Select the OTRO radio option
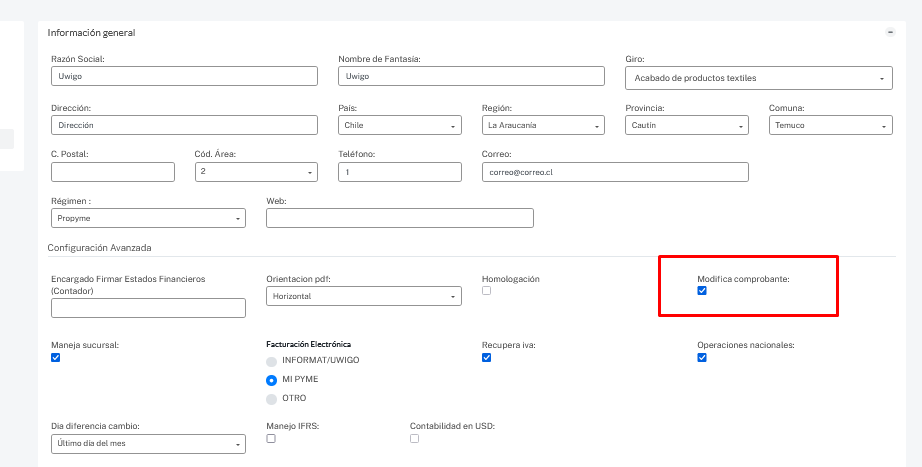 coord(271,399)
